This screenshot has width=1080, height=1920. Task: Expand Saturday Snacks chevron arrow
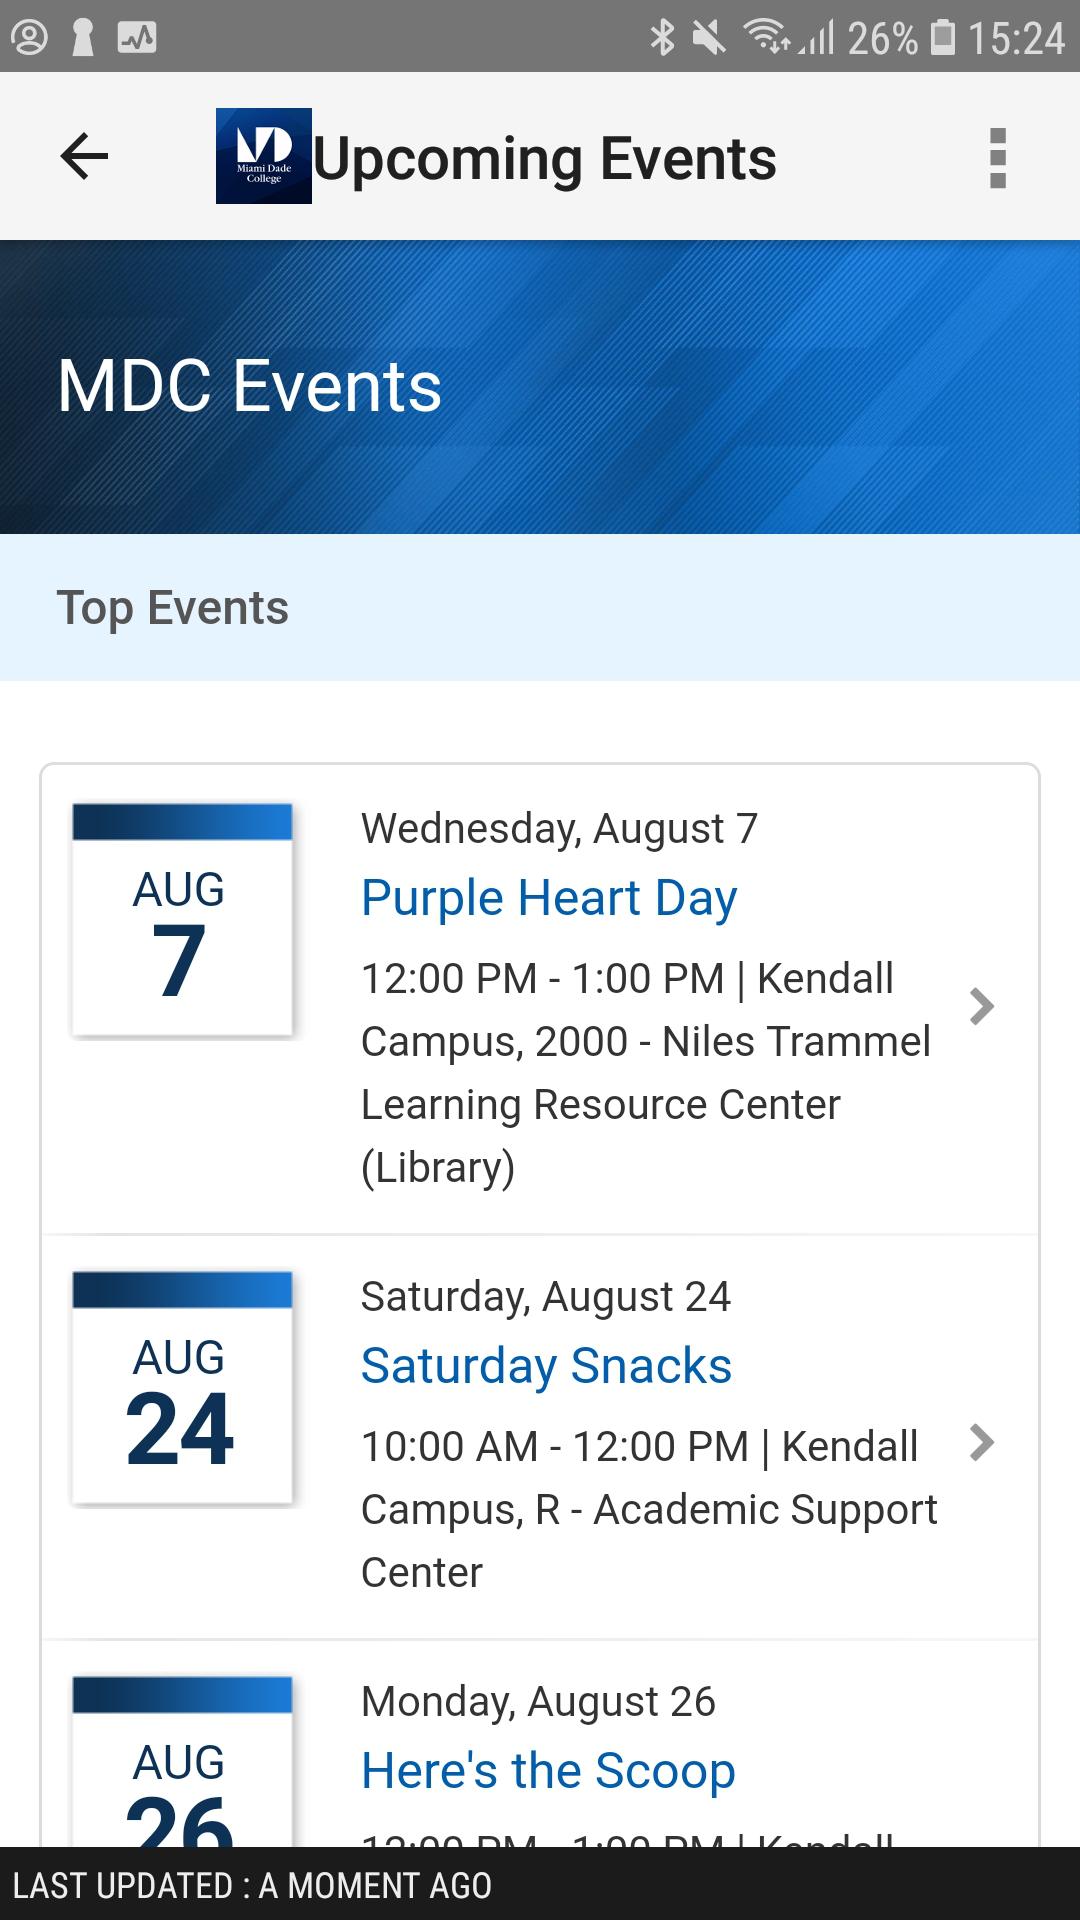982,1442
